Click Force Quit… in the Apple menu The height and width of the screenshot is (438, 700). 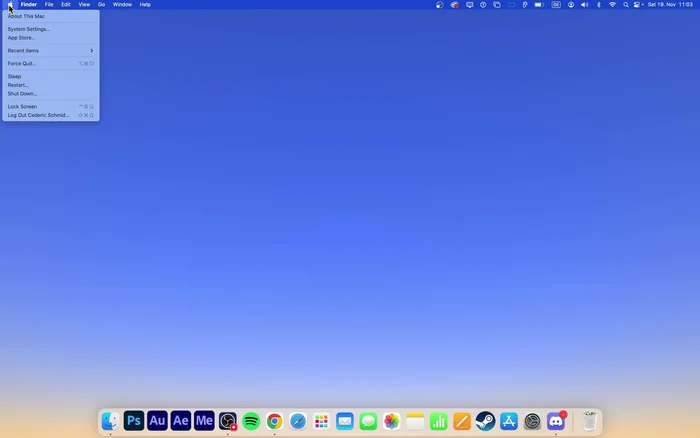coord(22,63)
